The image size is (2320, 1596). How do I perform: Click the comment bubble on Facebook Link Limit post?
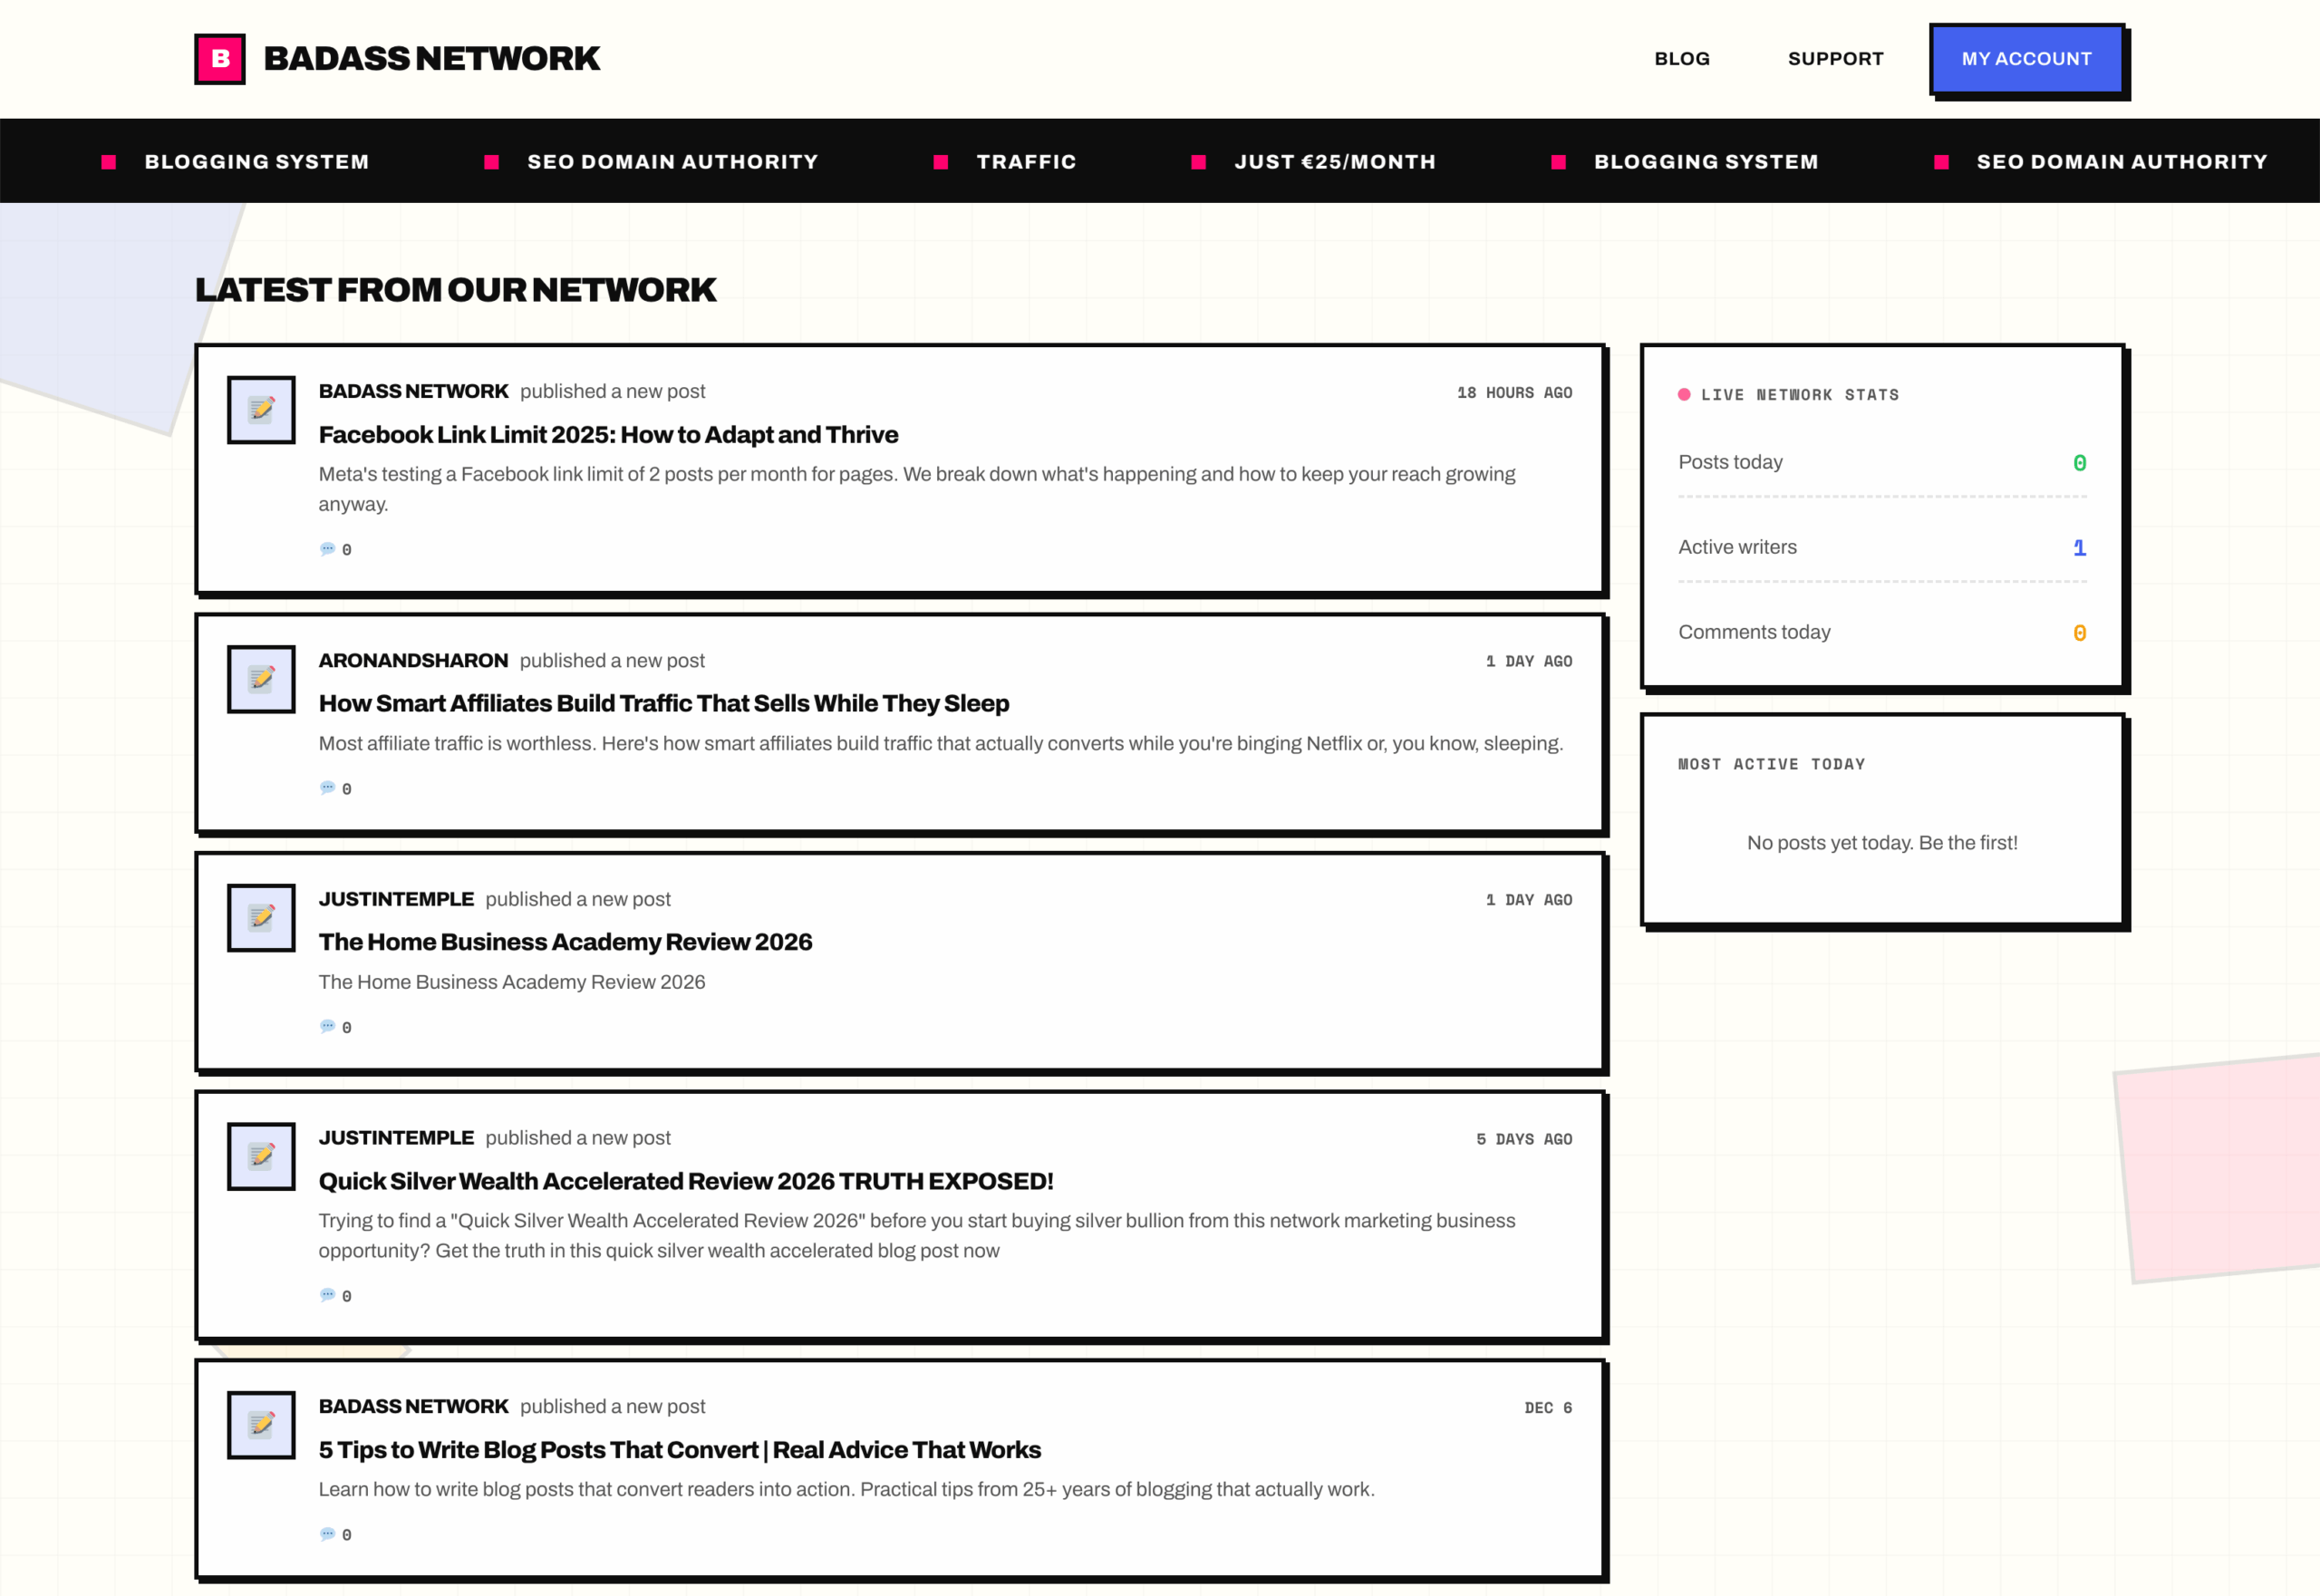(x=328, y=548)
